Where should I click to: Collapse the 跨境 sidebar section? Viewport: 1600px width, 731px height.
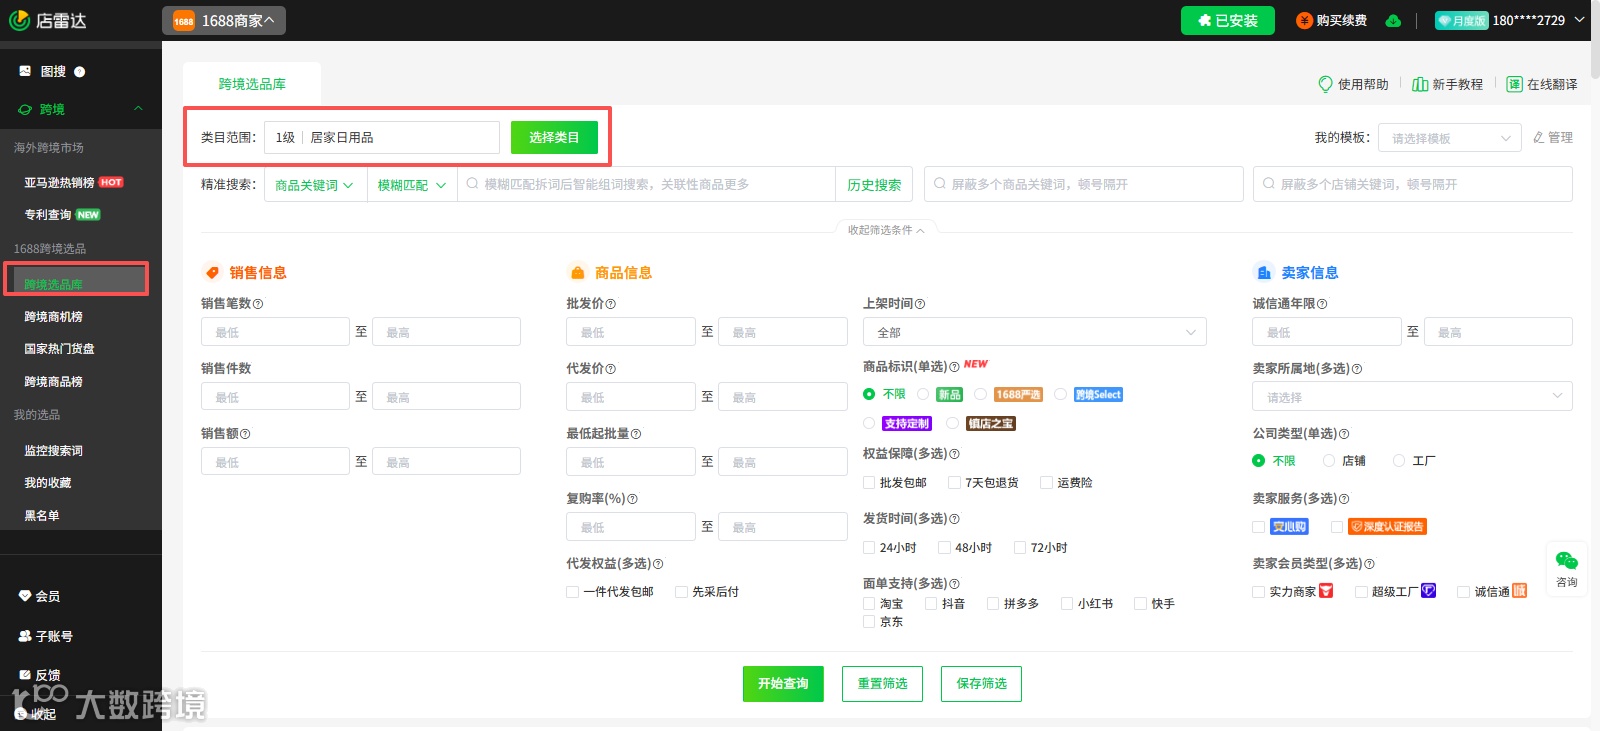[138, 109]
